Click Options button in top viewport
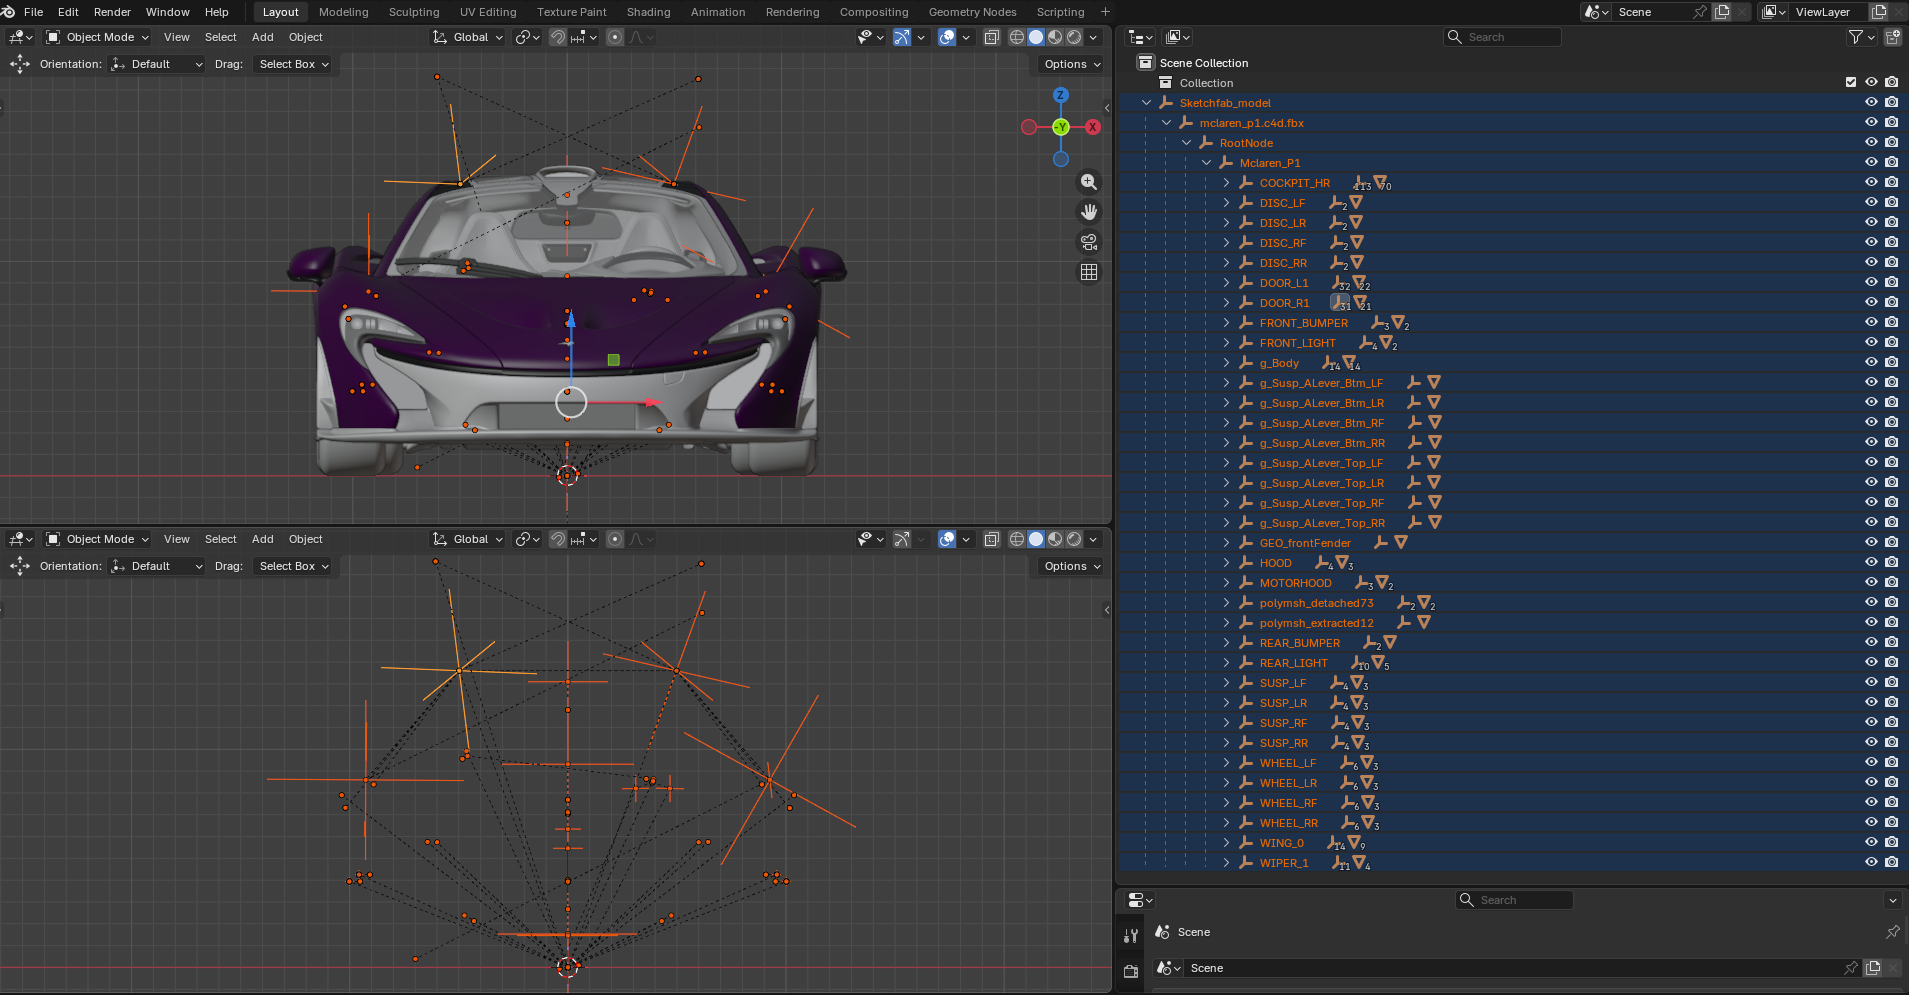The image size is (1909, 995). pyautogui.click(x=1072, y=64)
